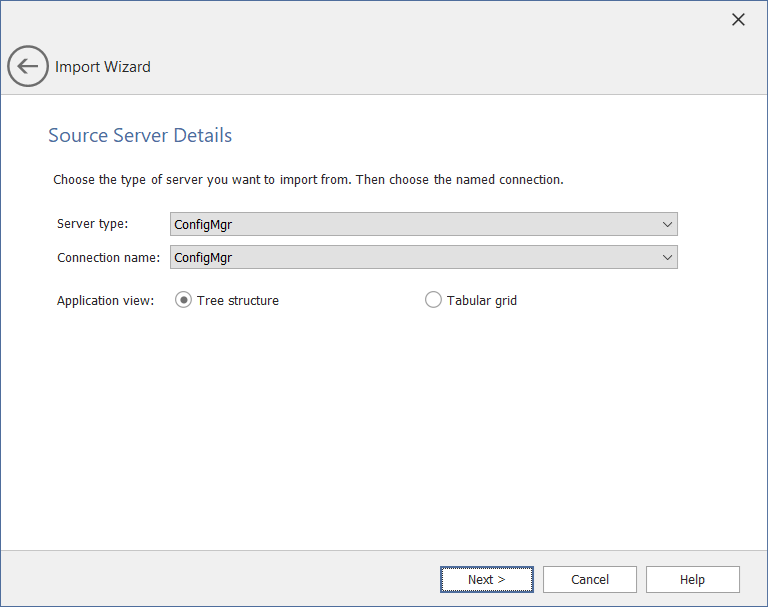Click the server type instruction text
768x607 pixels.
[308, 180]
